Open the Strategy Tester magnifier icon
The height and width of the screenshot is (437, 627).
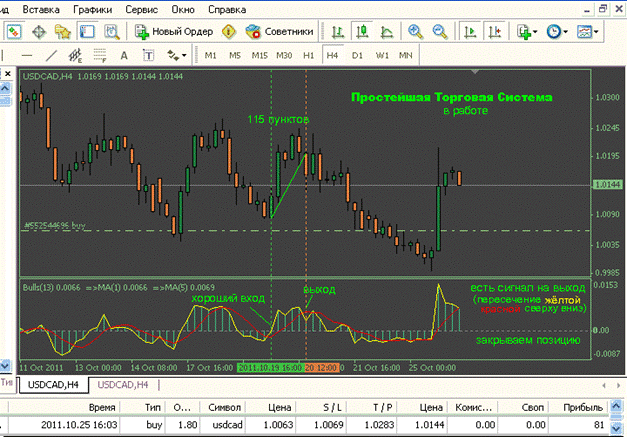click(x=112, y=32)
